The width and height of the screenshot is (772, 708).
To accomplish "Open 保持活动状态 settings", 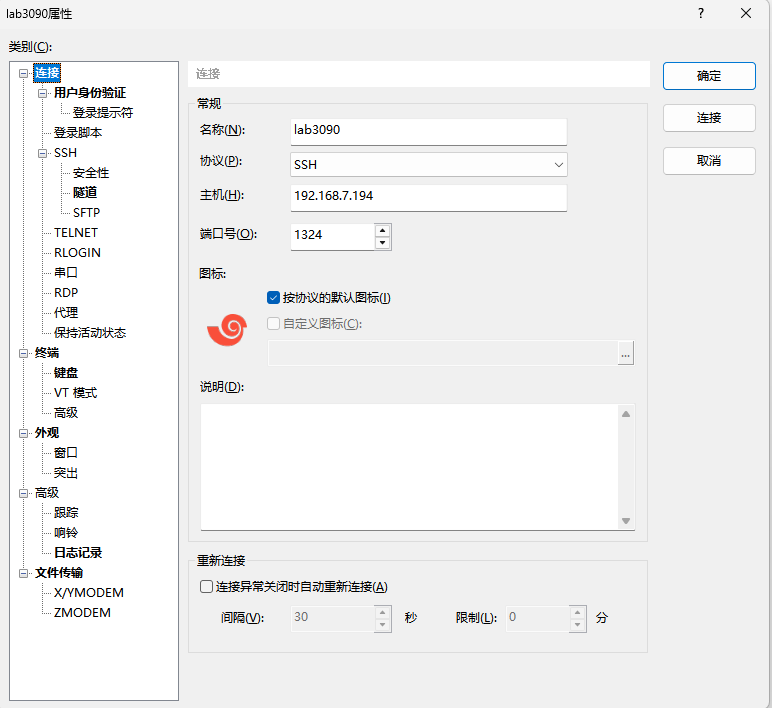I will click(x=90, y=333).
